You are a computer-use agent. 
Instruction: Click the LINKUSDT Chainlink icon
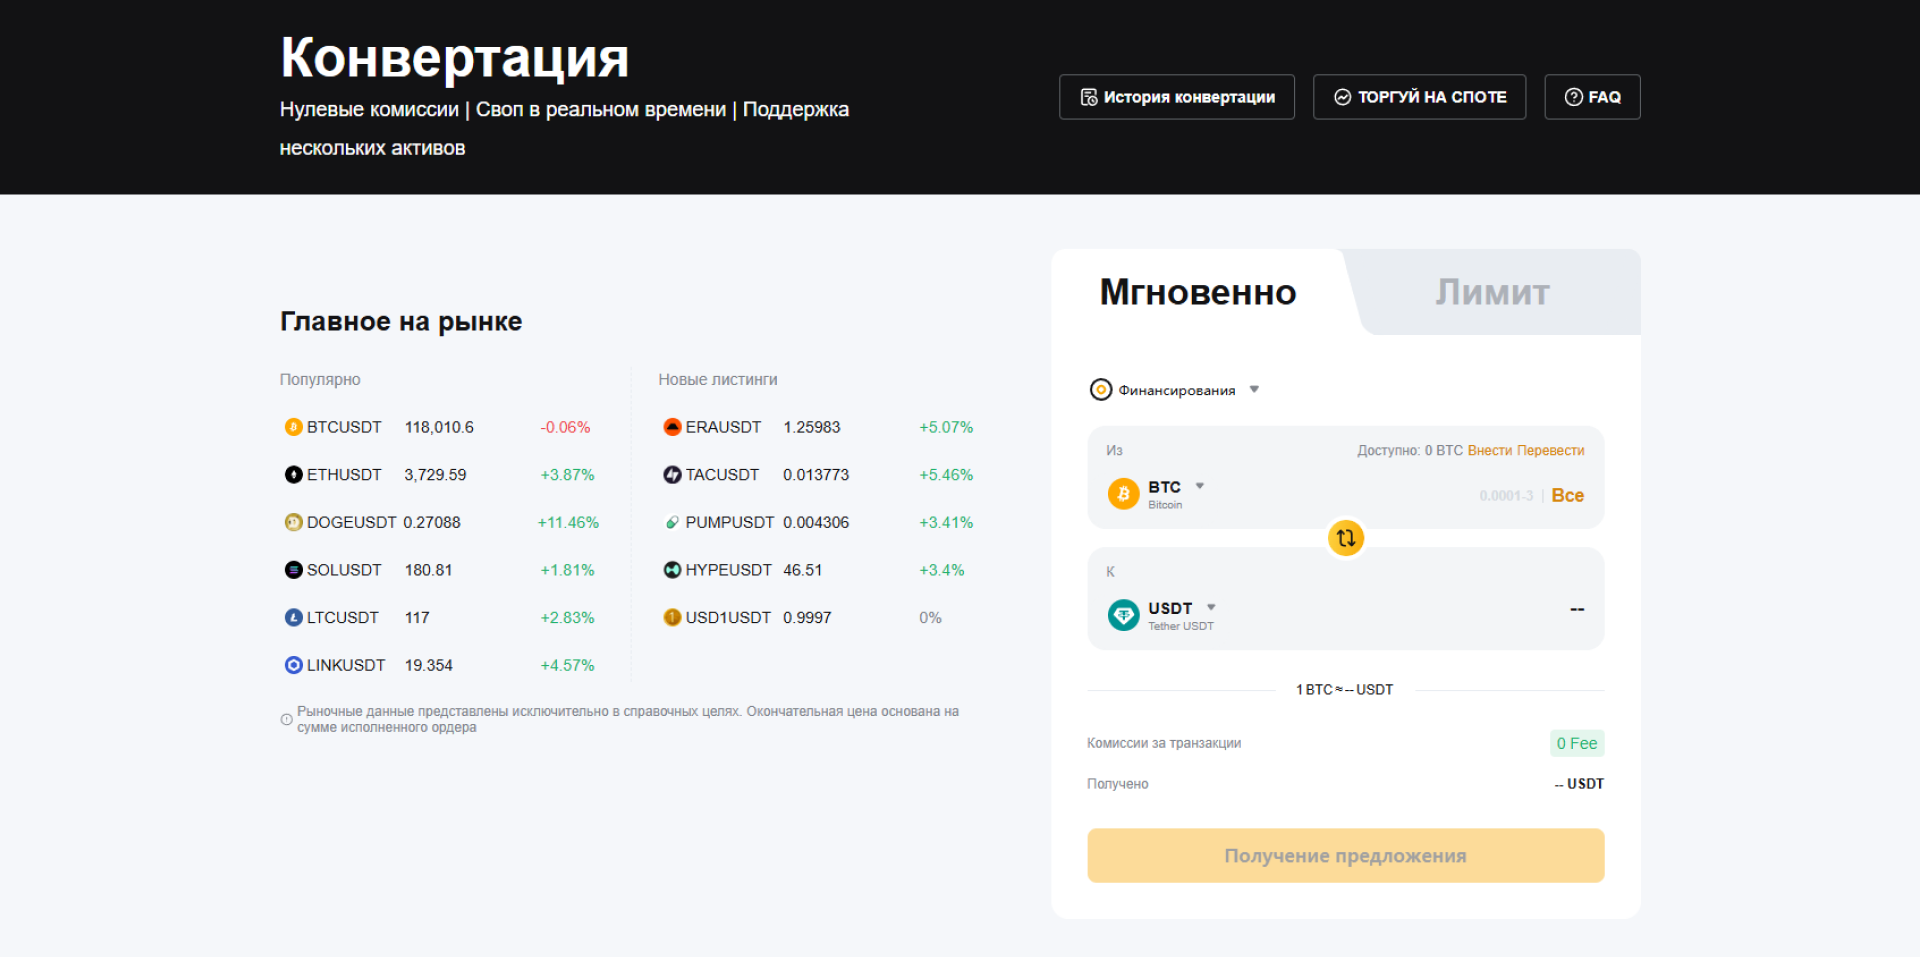(x=293, y=665)
